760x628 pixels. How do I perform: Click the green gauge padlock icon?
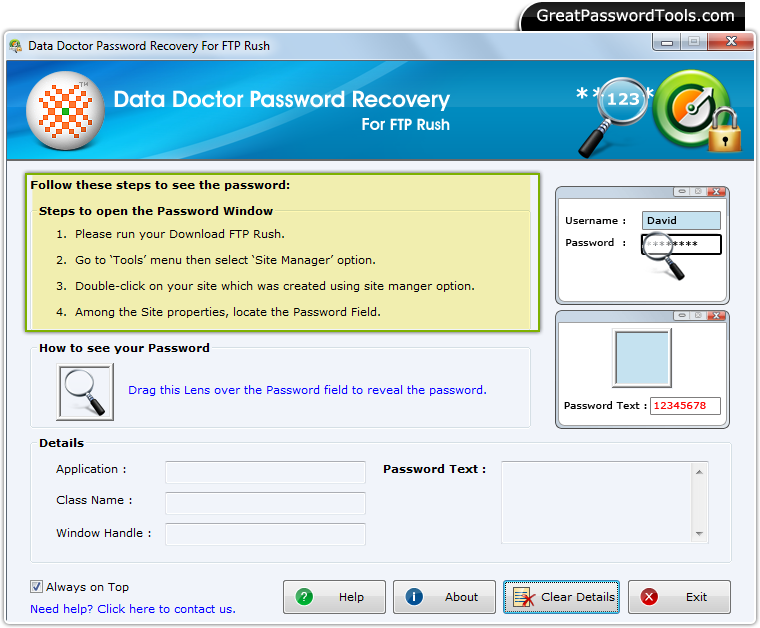click(697, 110)
